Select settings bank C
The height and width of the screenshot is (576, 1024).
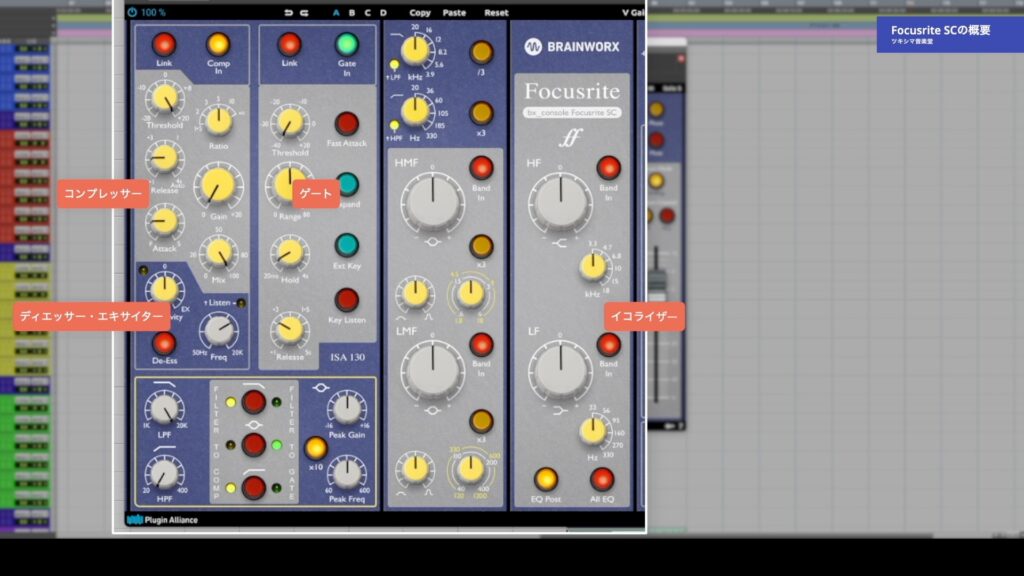368,12
